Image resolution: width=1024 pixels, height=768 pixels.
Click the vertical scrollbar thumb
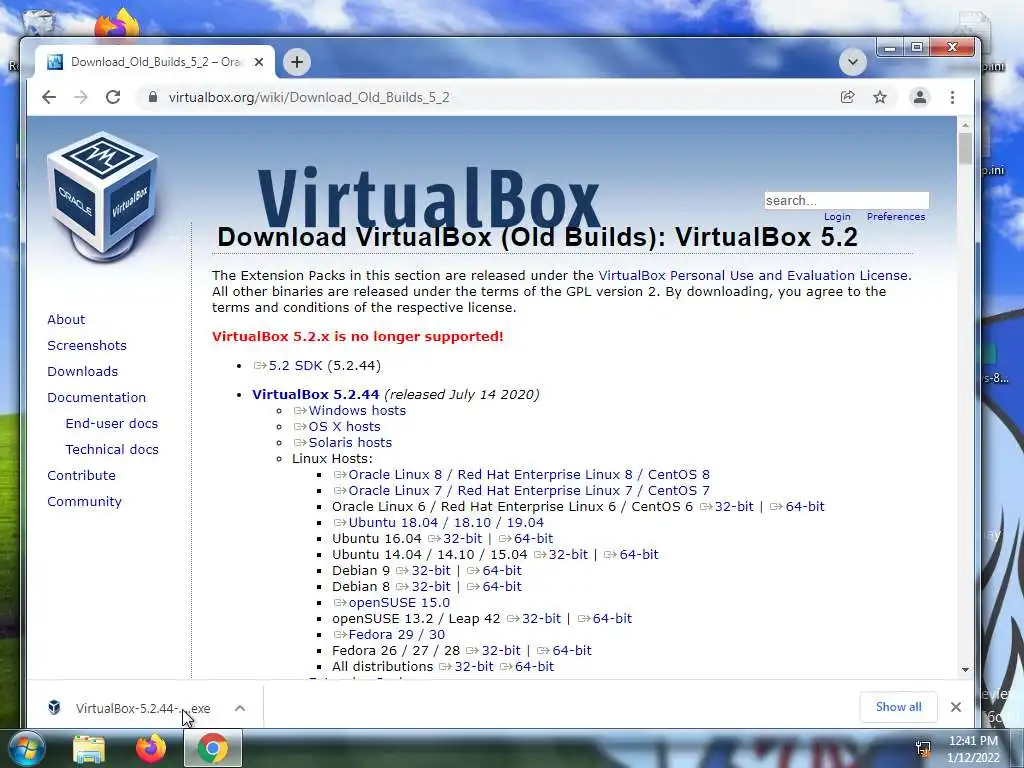tap(965, 148)
